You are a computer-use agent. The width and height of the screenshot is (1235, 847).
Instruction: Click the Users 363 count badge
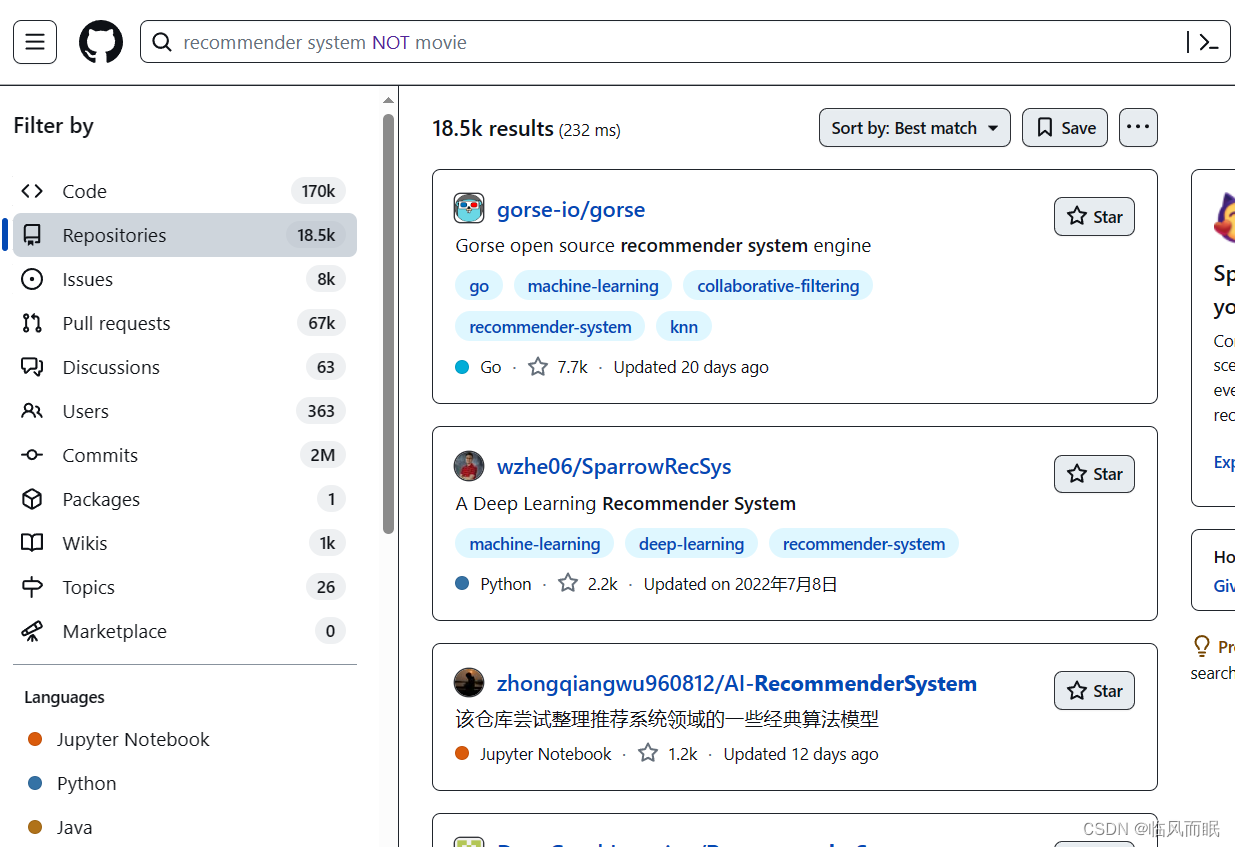(321, 411)
